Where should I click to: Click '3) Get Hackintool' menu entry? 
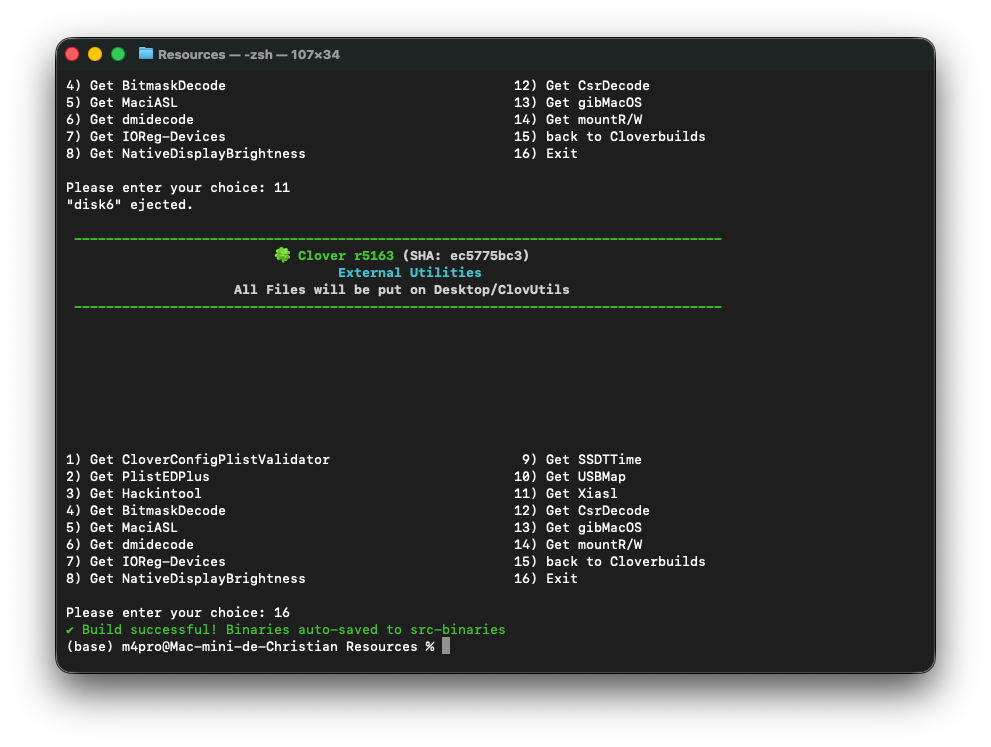coord(133,494)
